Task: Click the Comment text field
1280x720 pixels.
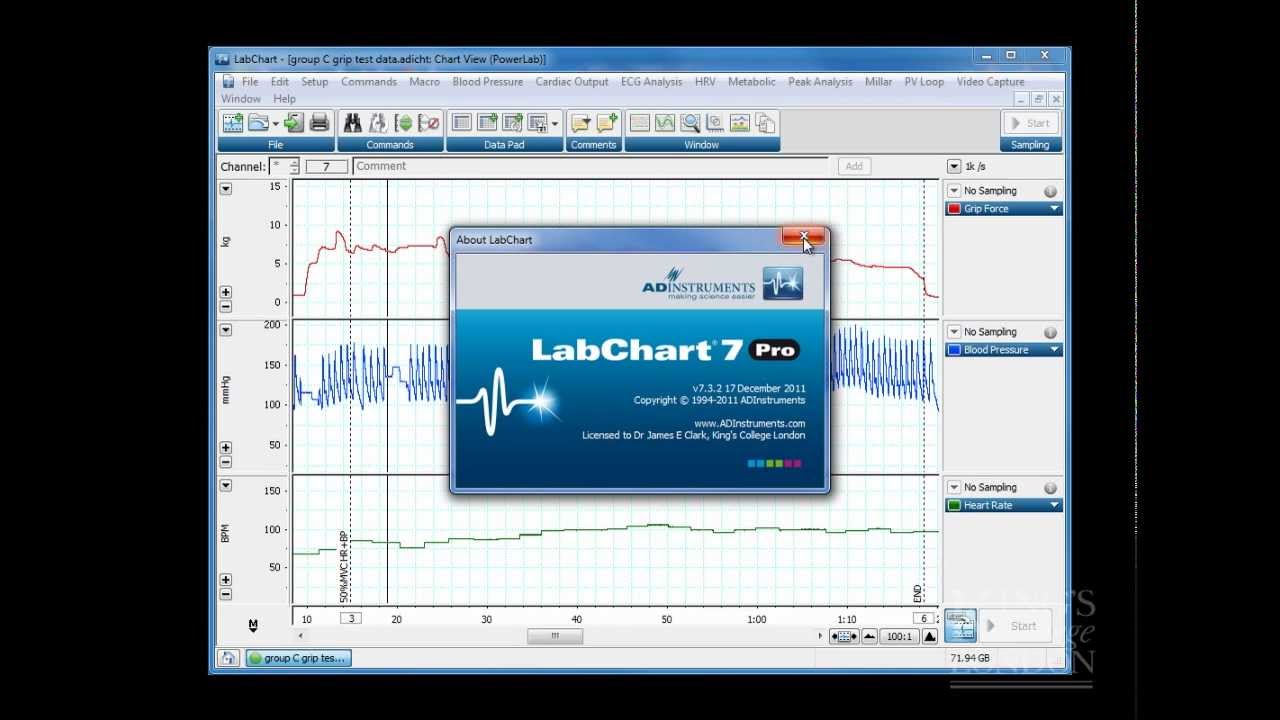Action: 592,166
